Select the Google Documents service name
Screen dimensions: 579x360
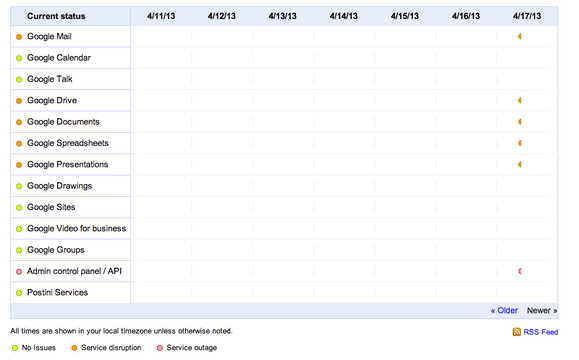63,122
